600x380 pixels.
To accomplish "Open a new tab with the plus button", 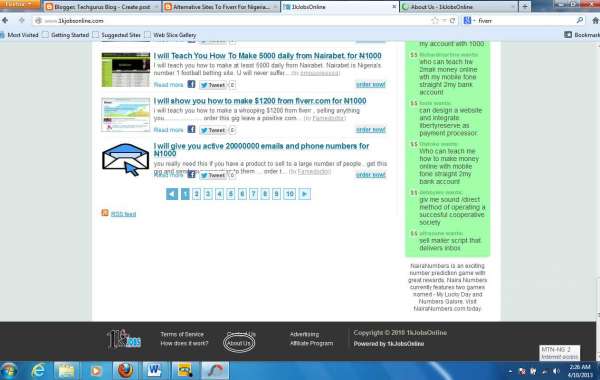I will [x=525, y=7].
